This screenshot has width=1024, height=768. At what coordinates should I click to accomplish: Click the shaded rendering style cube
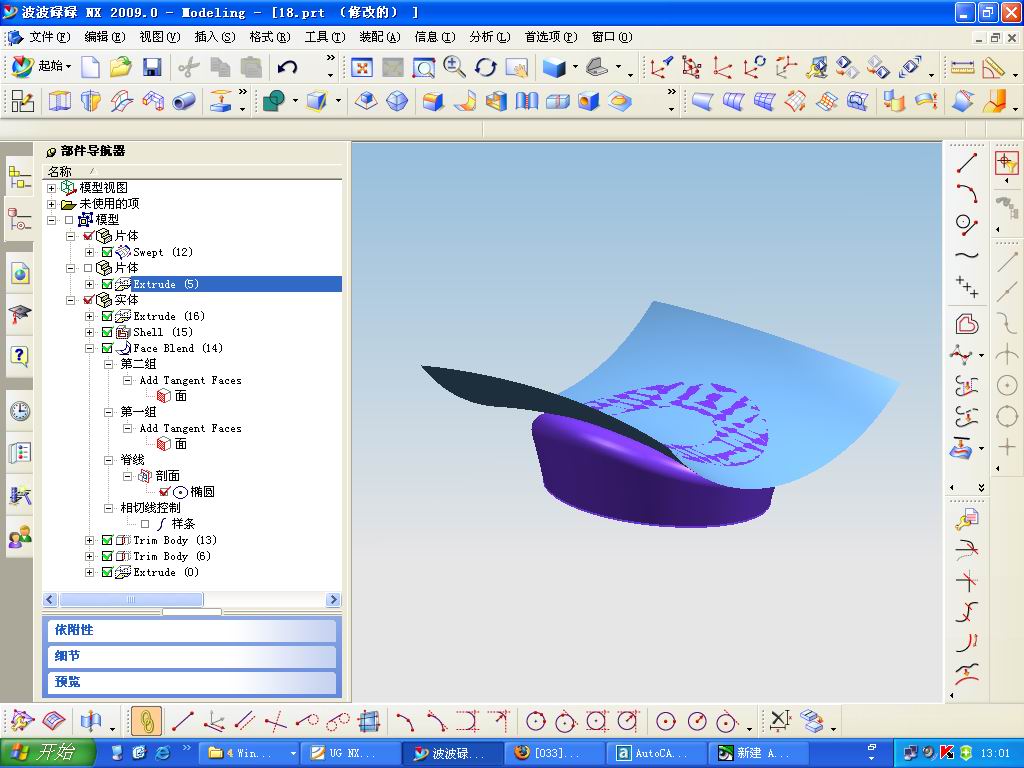pyautogui.click(x=554, y=67)
